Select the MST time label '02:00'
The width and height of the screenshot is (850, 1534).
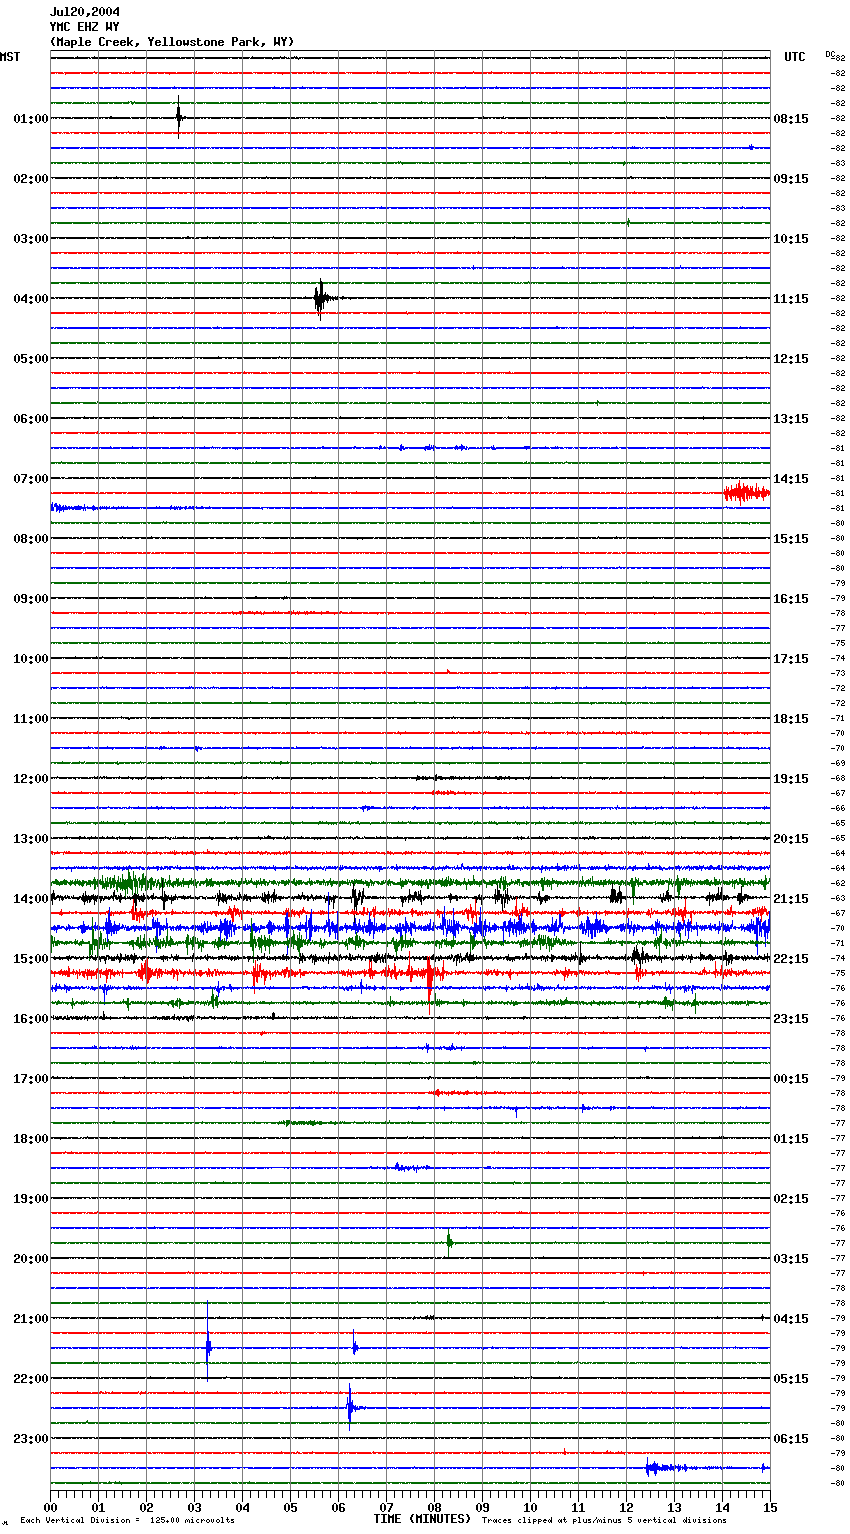point(31,179)
